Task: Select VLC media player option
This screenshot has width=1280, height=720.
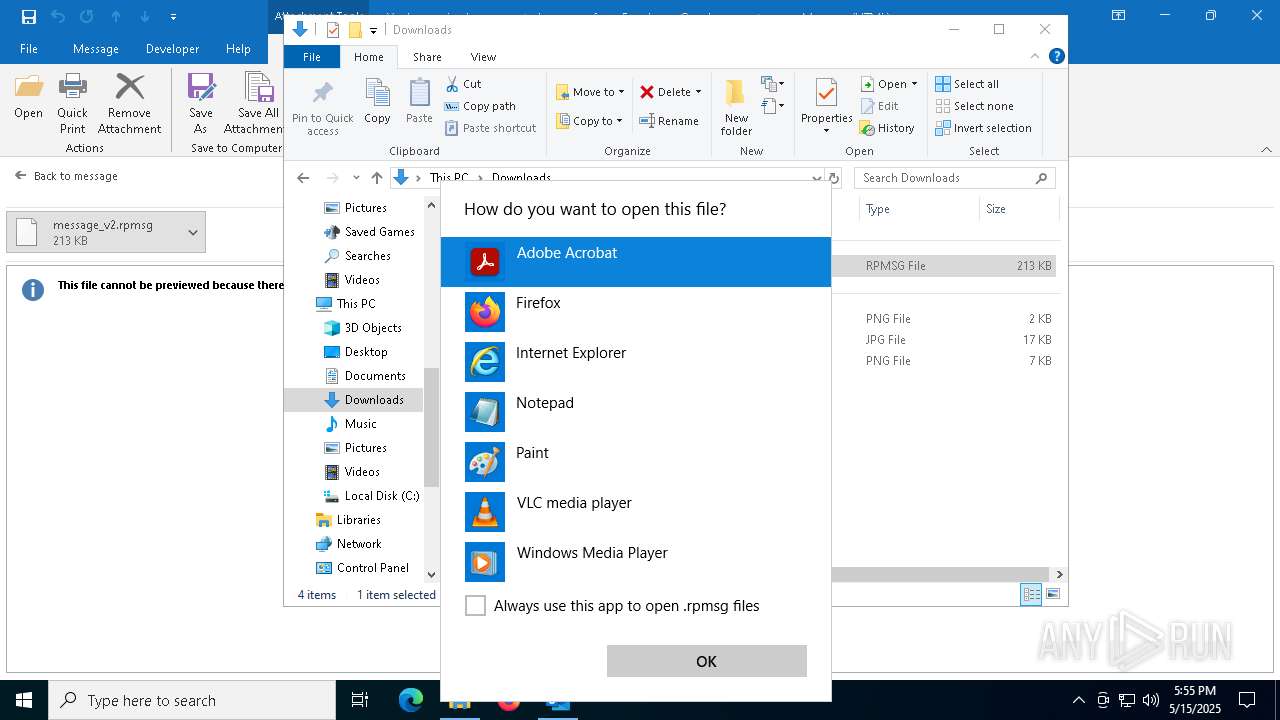Action: tap(635, 512)
